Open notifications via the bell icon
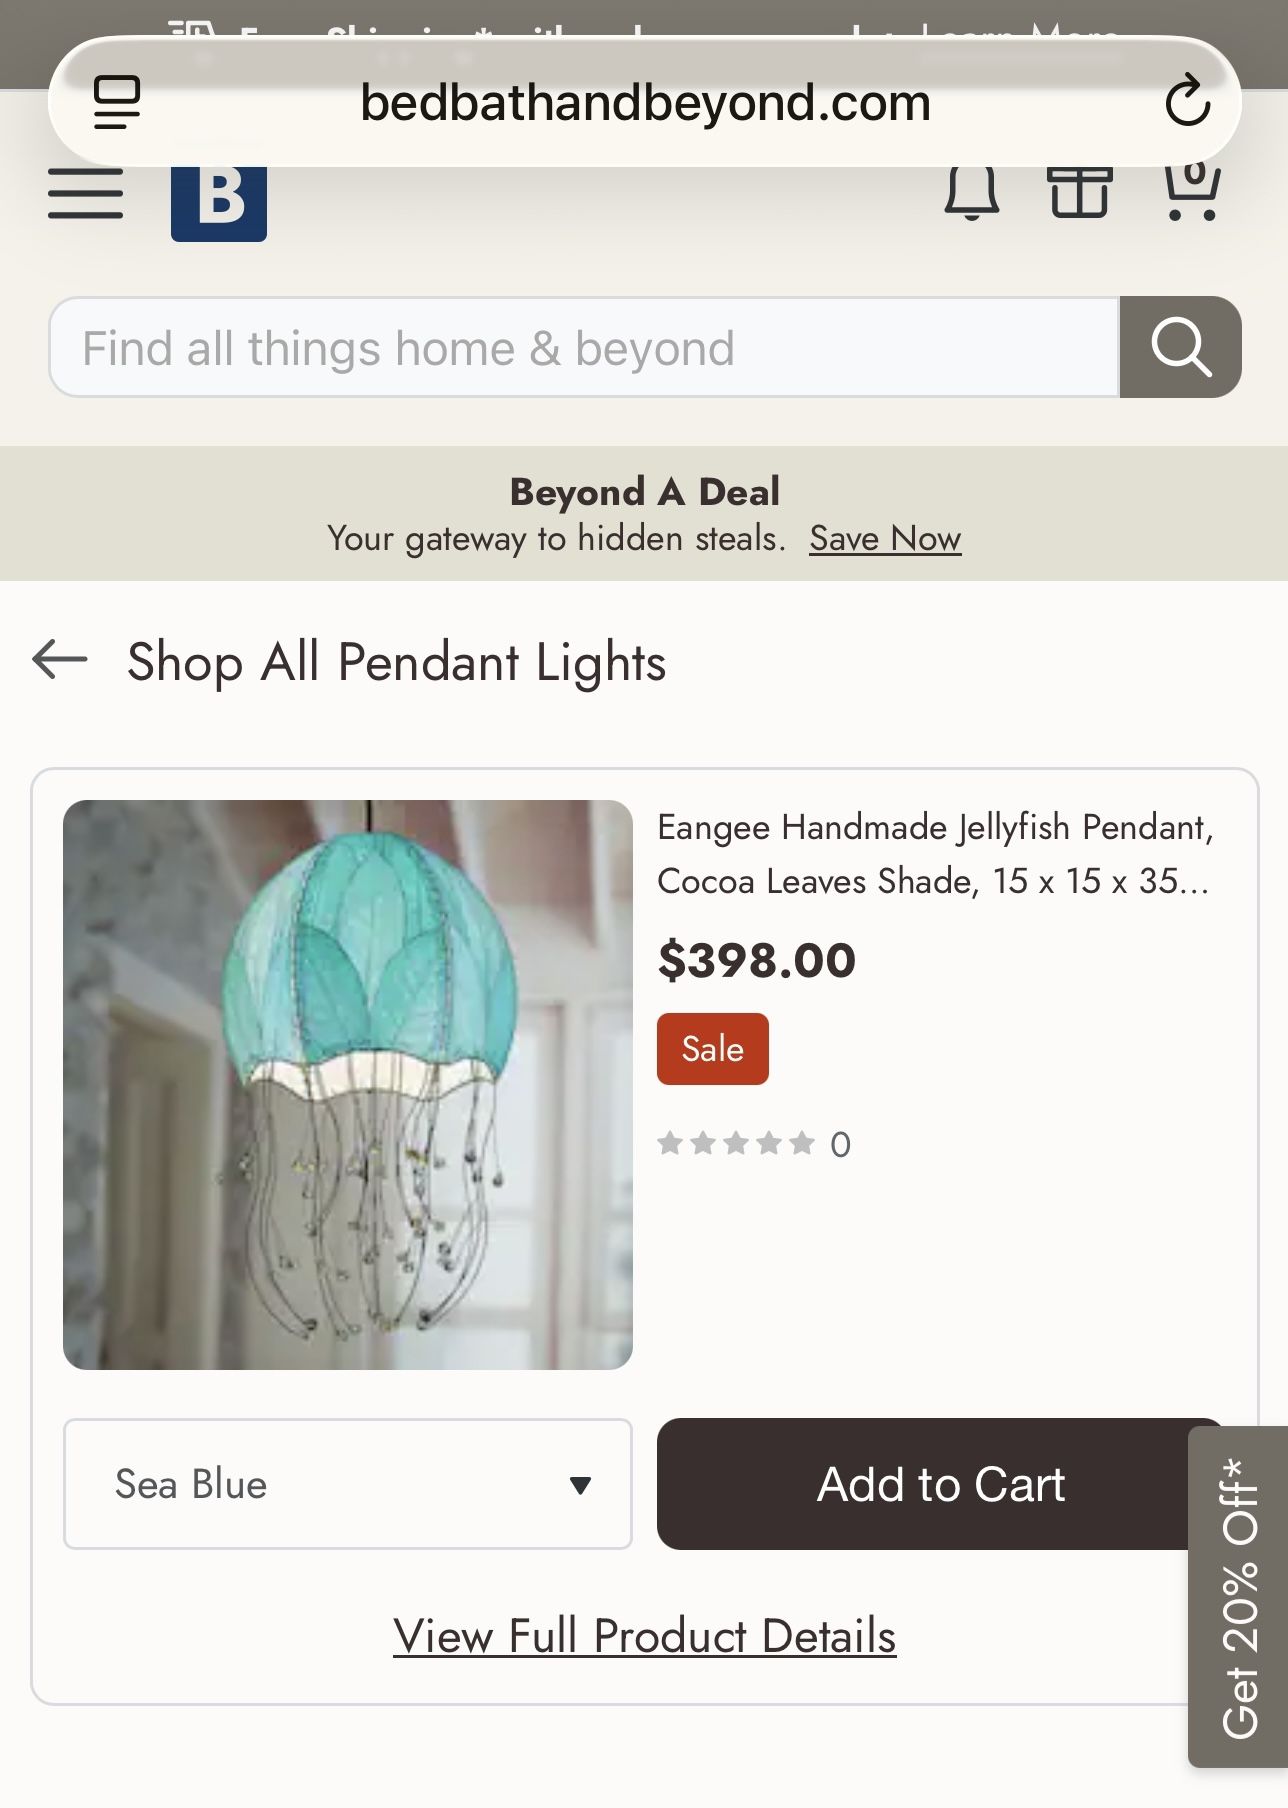 pos(971,195)
